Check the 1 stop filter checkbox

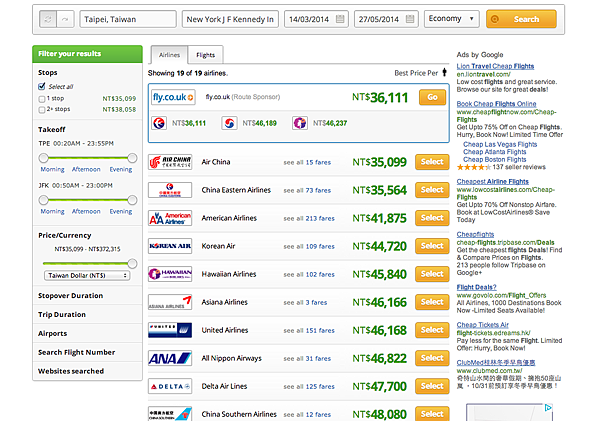[42, 99]
